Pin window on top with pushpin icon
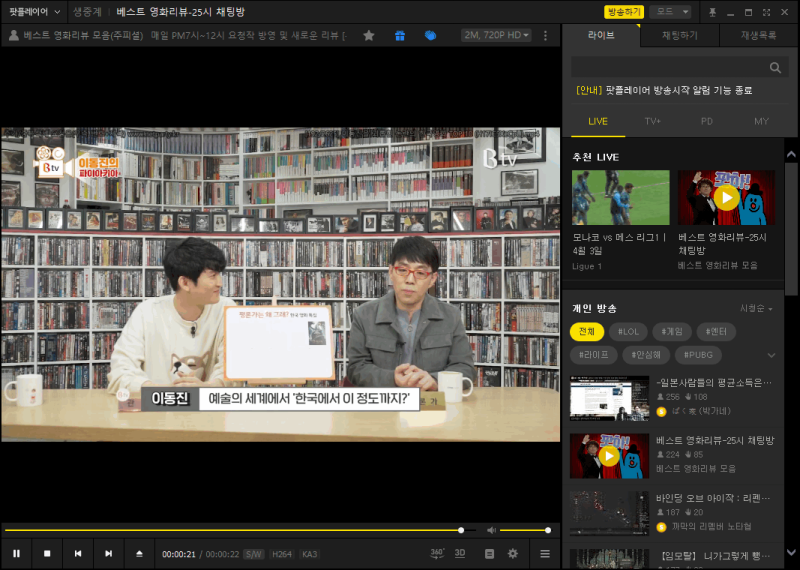This screenshot has height=570, width=800. pos(712,12)
